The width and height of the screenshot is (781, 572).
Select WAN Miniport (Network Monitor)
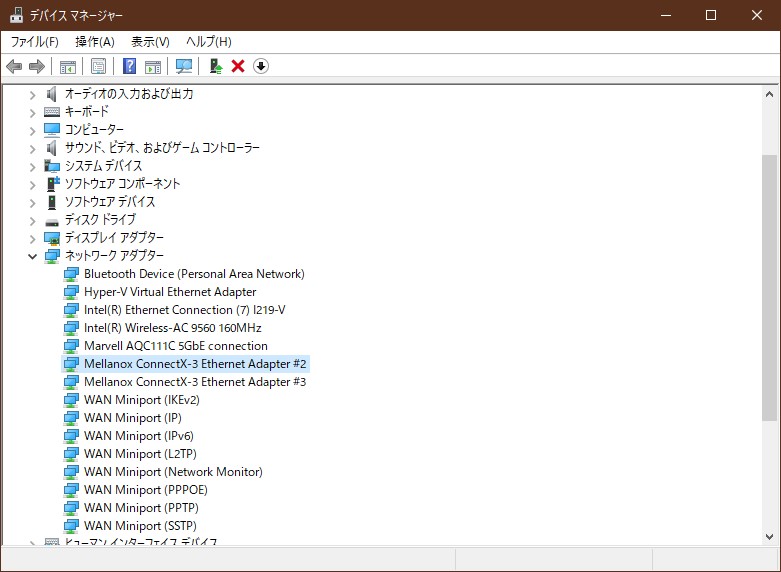point(173,471)
